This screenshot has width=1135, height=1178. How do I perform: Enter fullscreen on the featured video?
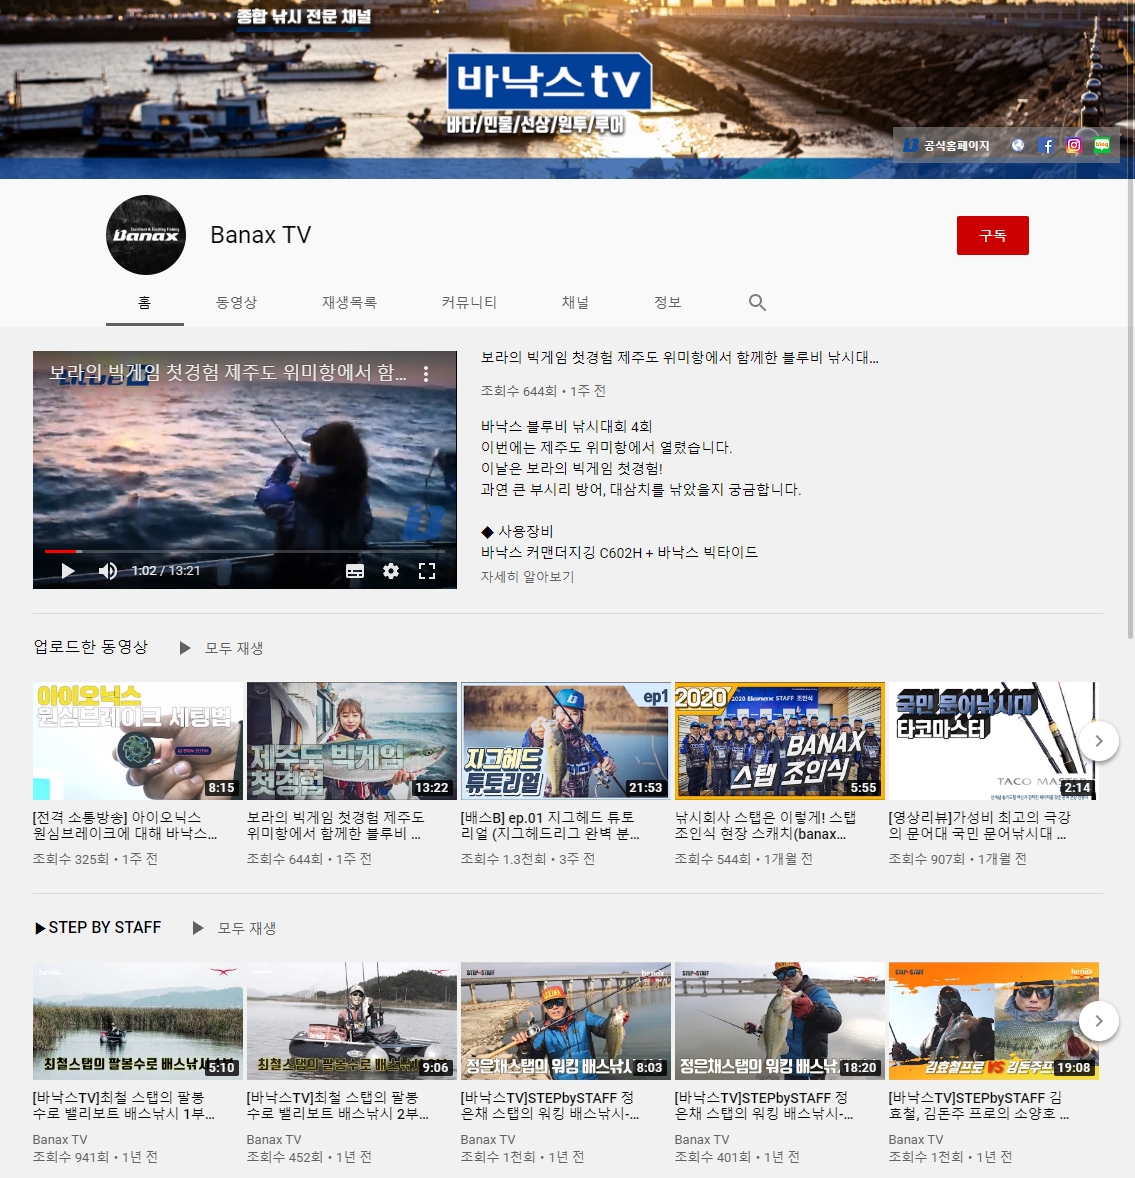427,571
